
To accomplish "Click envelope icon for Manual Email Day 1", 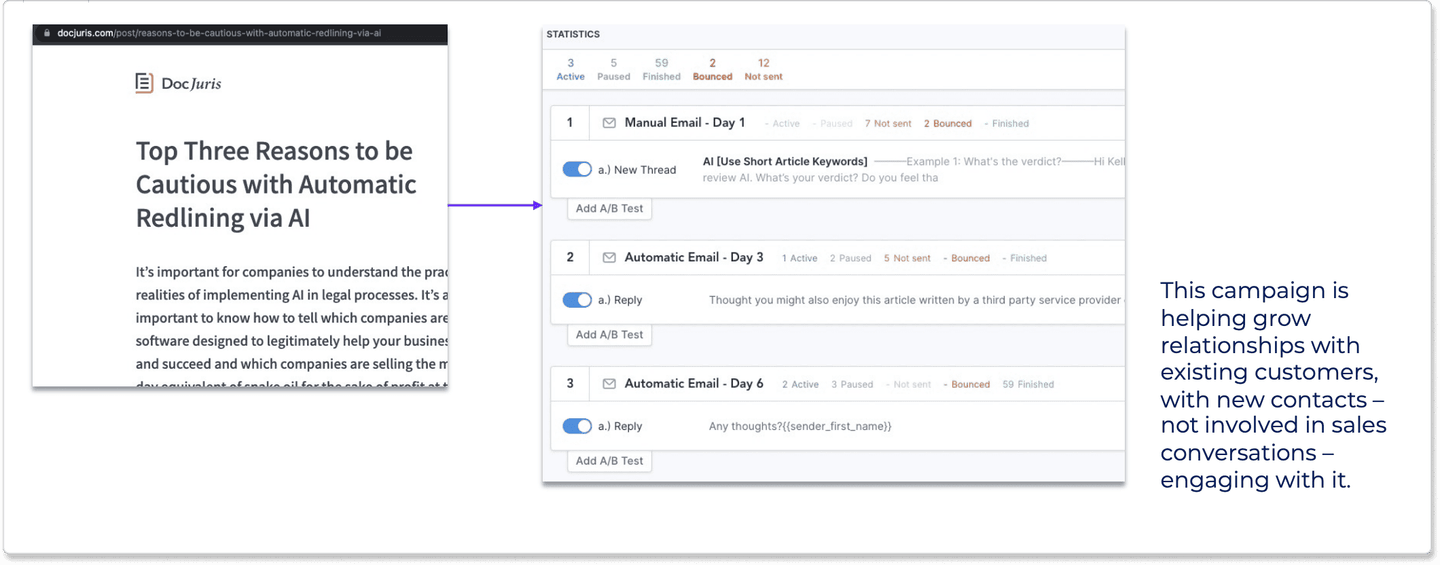I will click(609, 123).
